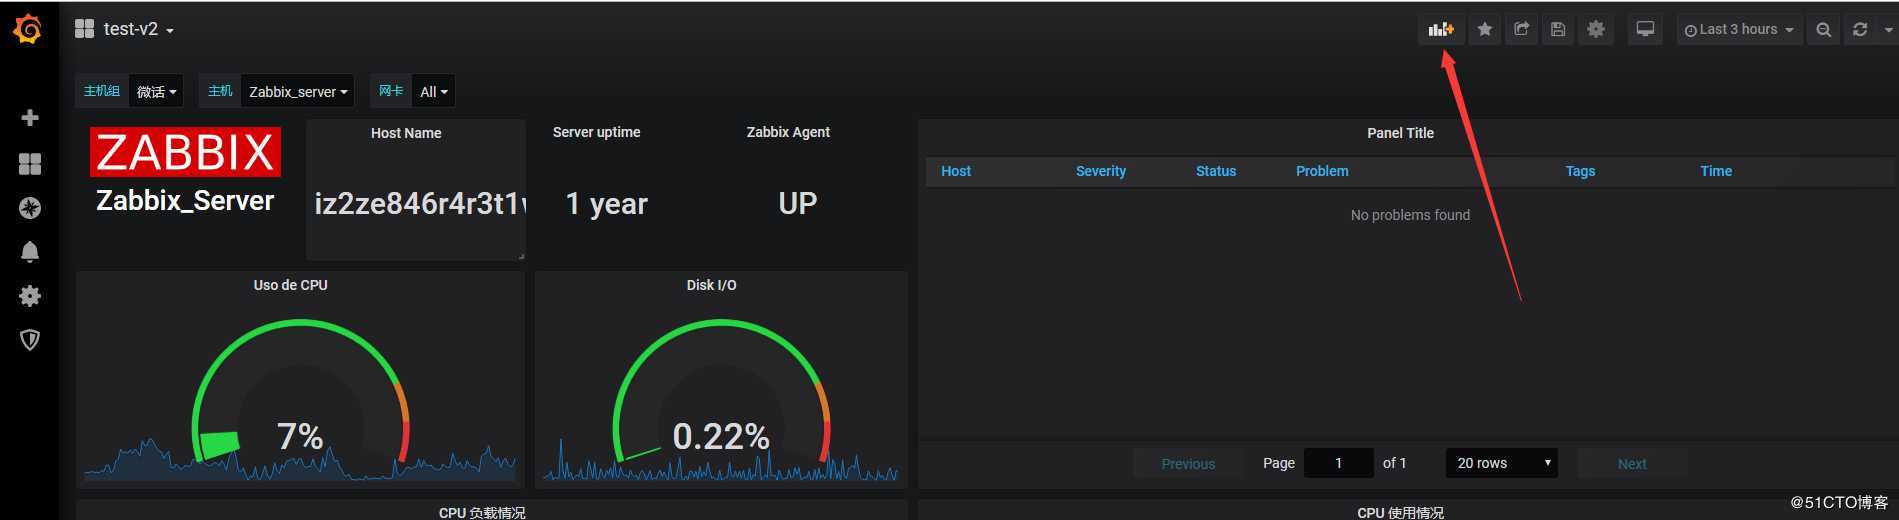Open the CPU 使用情况 panel title
Image resolution: width=1899 pixels, height=520 pixels.
(1400, 512)
